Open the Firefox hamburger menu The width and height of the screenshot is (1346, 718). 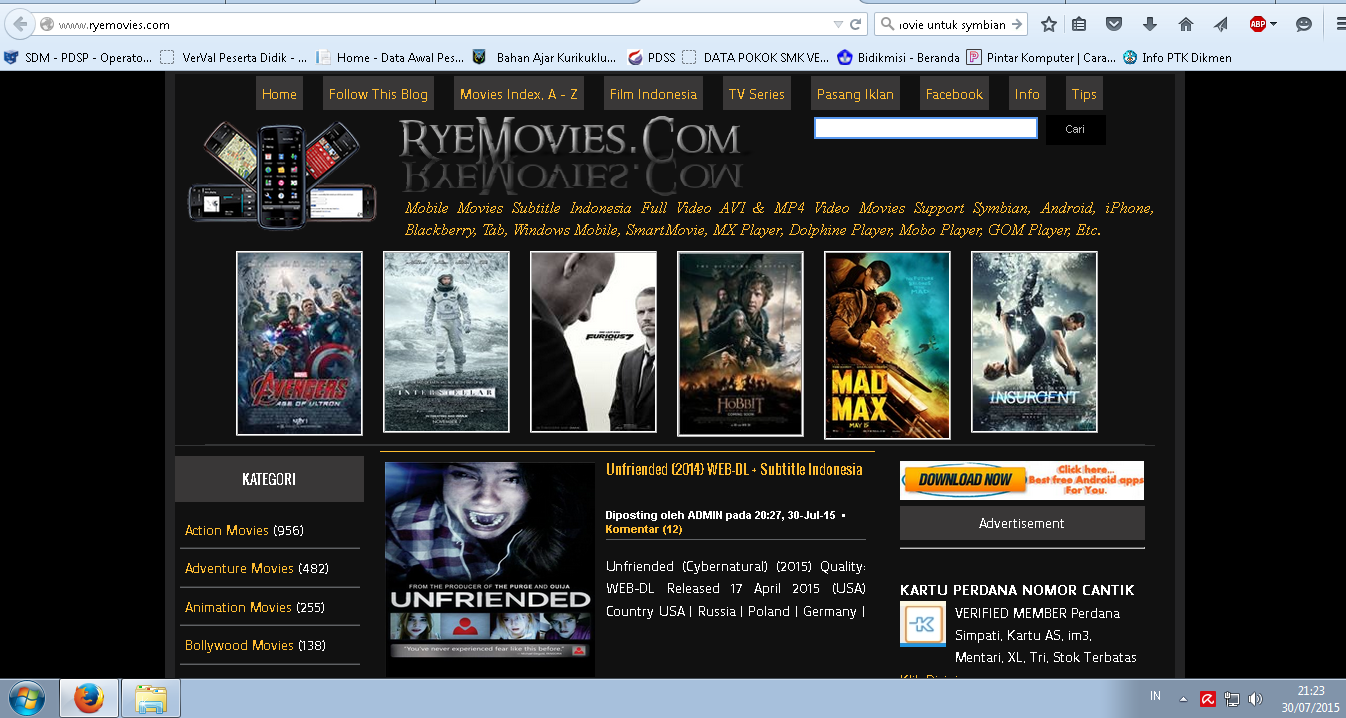click(1341, 24)
